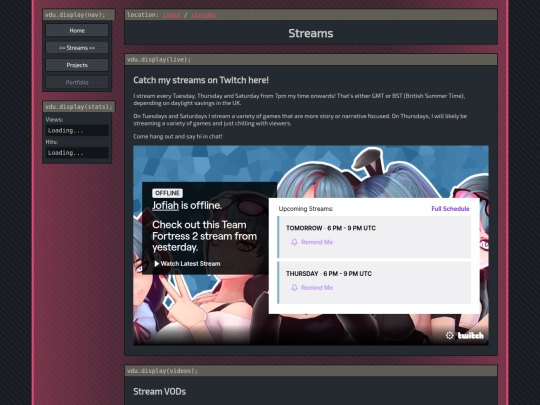Click the vdu.display(stats); panel header
Image resolution: width=540 pixels, height=405 pixels.
click(79, 107)
